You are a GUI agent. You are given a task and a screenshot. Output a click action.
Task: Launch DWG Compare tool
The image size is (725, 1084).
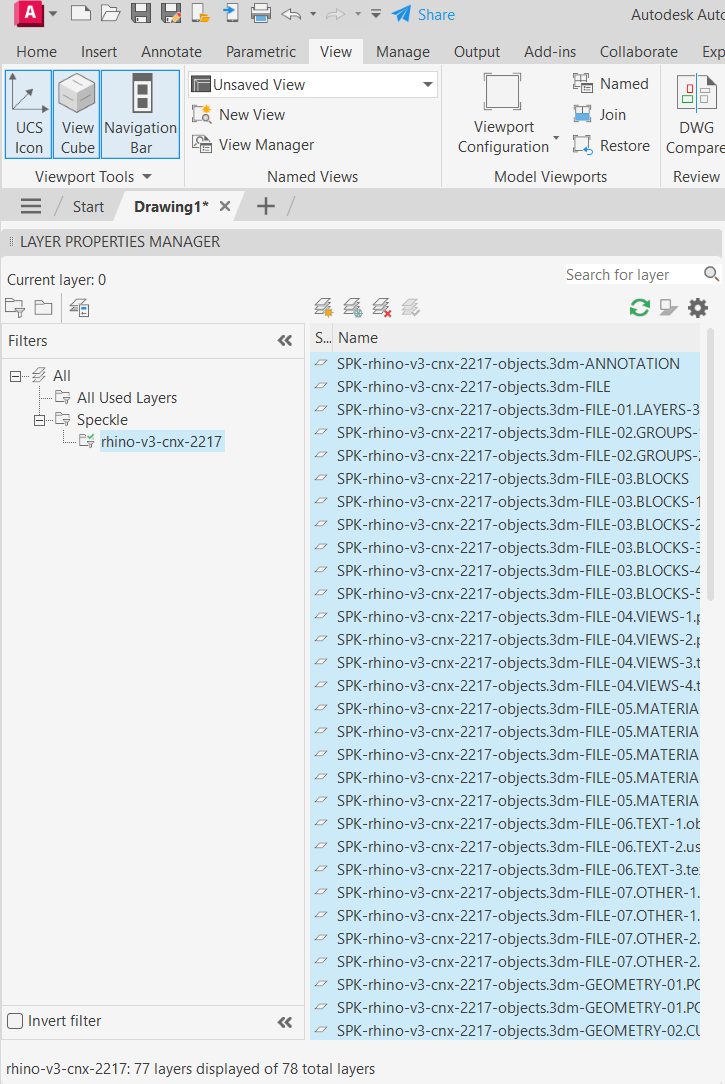click(x=695, y=114)
